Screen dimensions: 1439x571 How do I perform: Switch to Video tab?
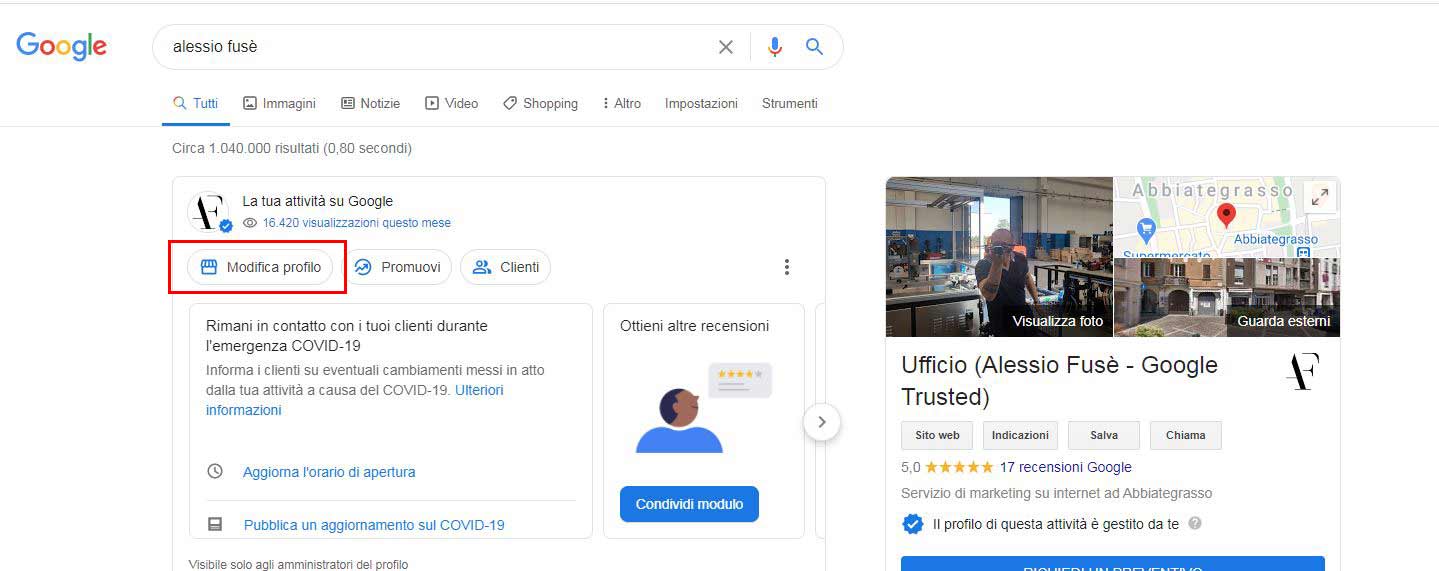[451, 103]
